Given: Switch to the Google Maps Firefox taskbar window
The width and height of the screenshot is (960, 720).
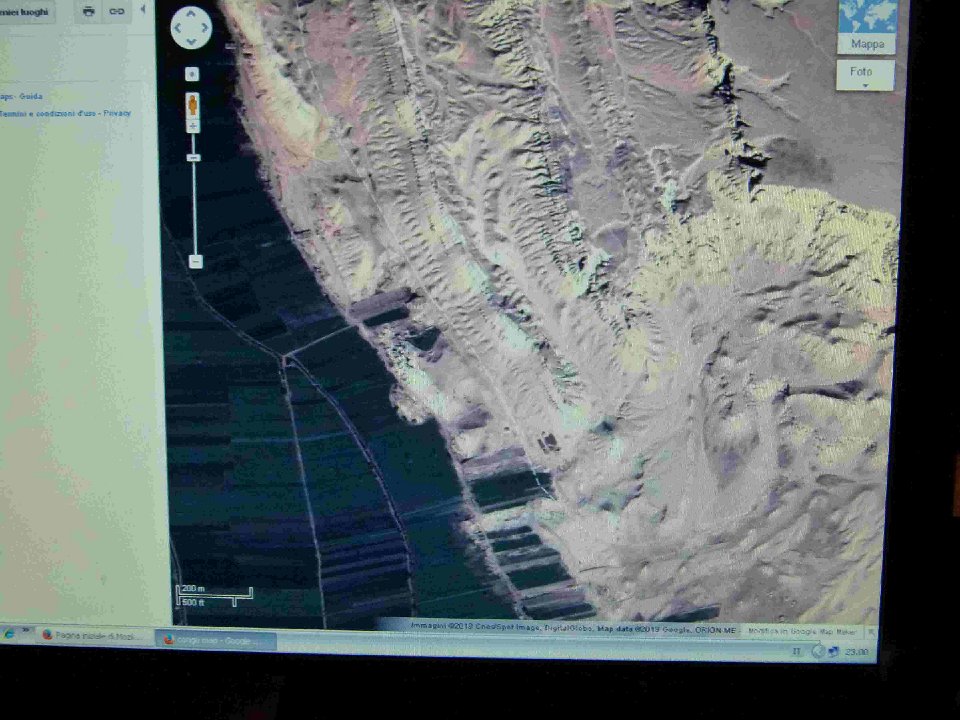Looking at the screenshot, I should click(x=216, y=640).
